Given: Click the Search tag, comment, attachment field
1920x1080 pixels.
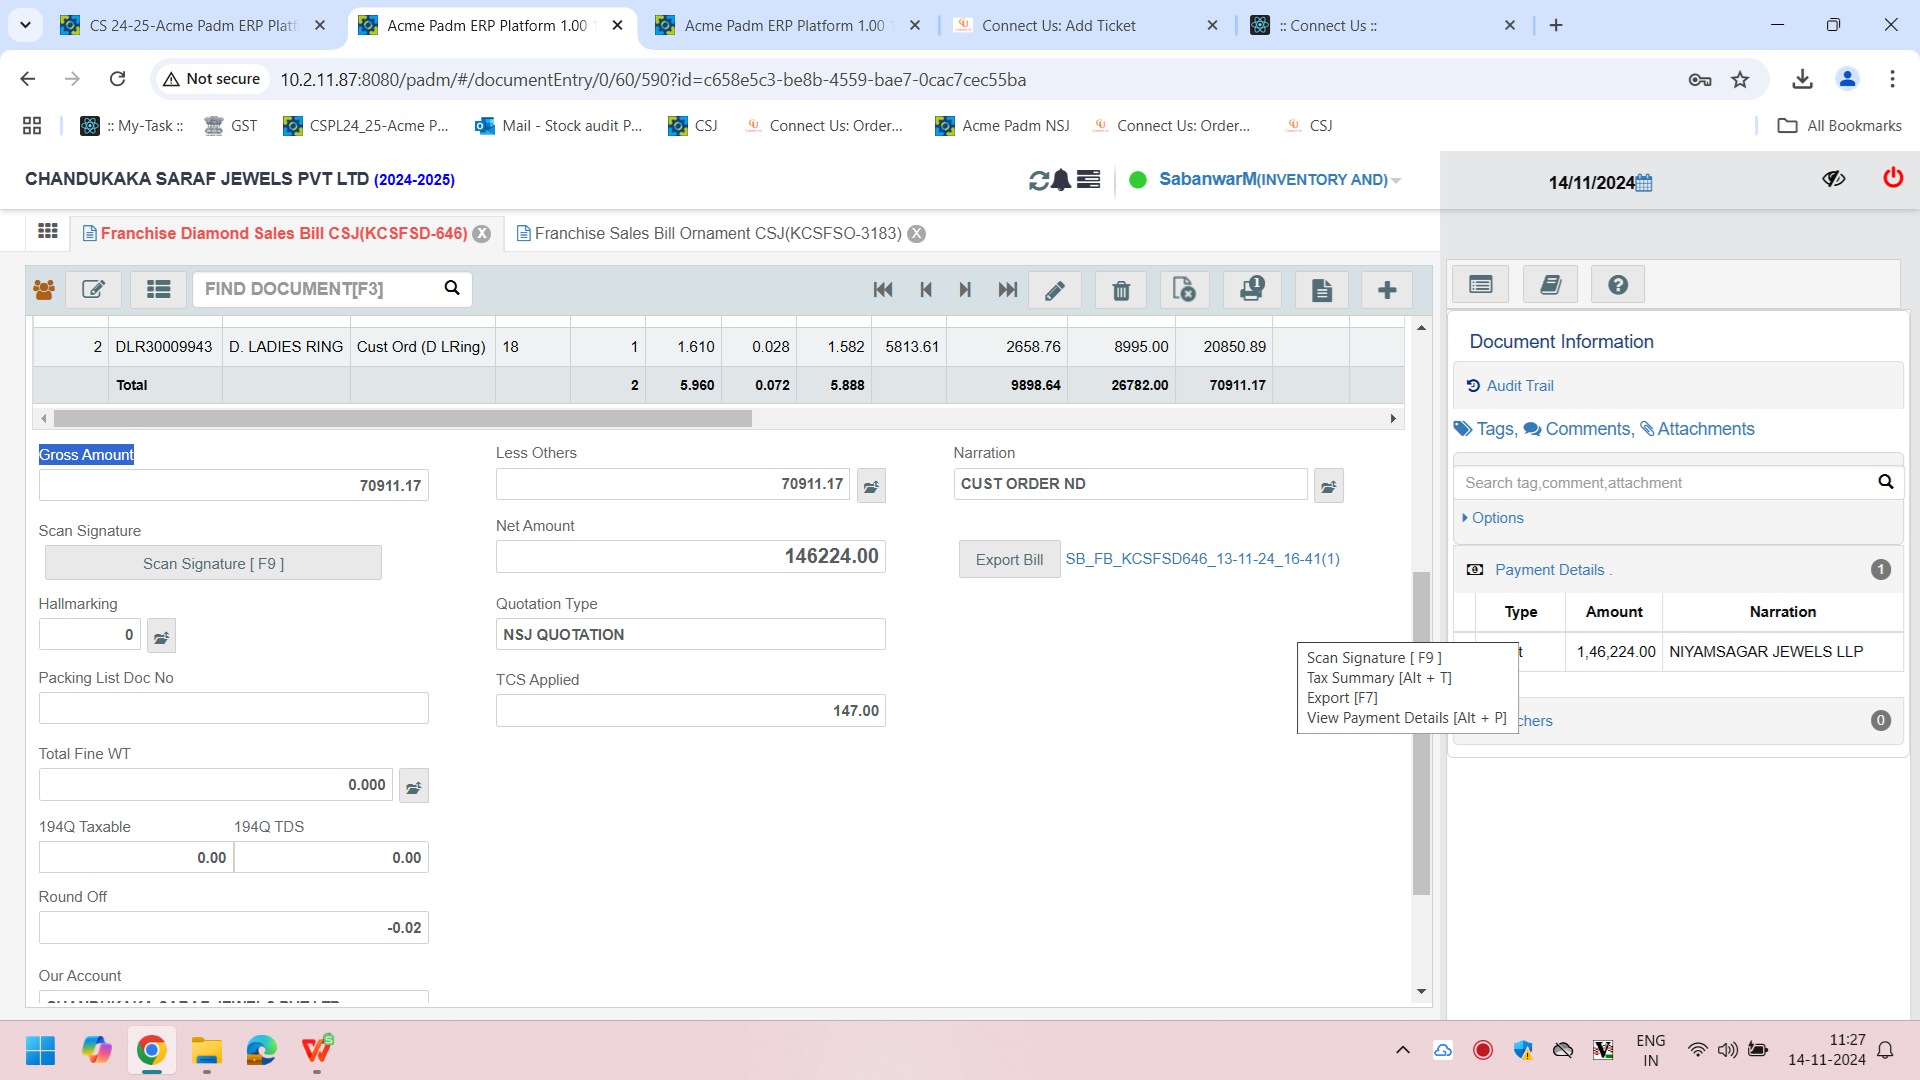Looking at the screenshot, I should 1665,483.
